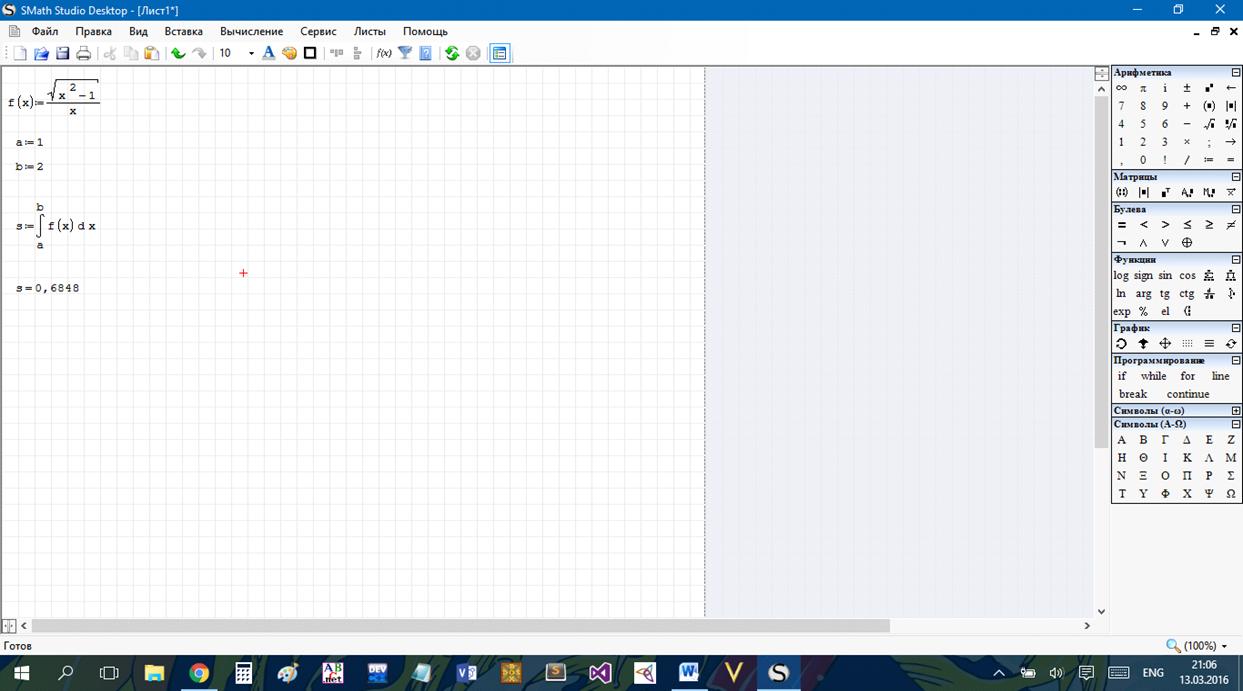Click the Undo arrow in the toolbar

click(x=178, y=53)
